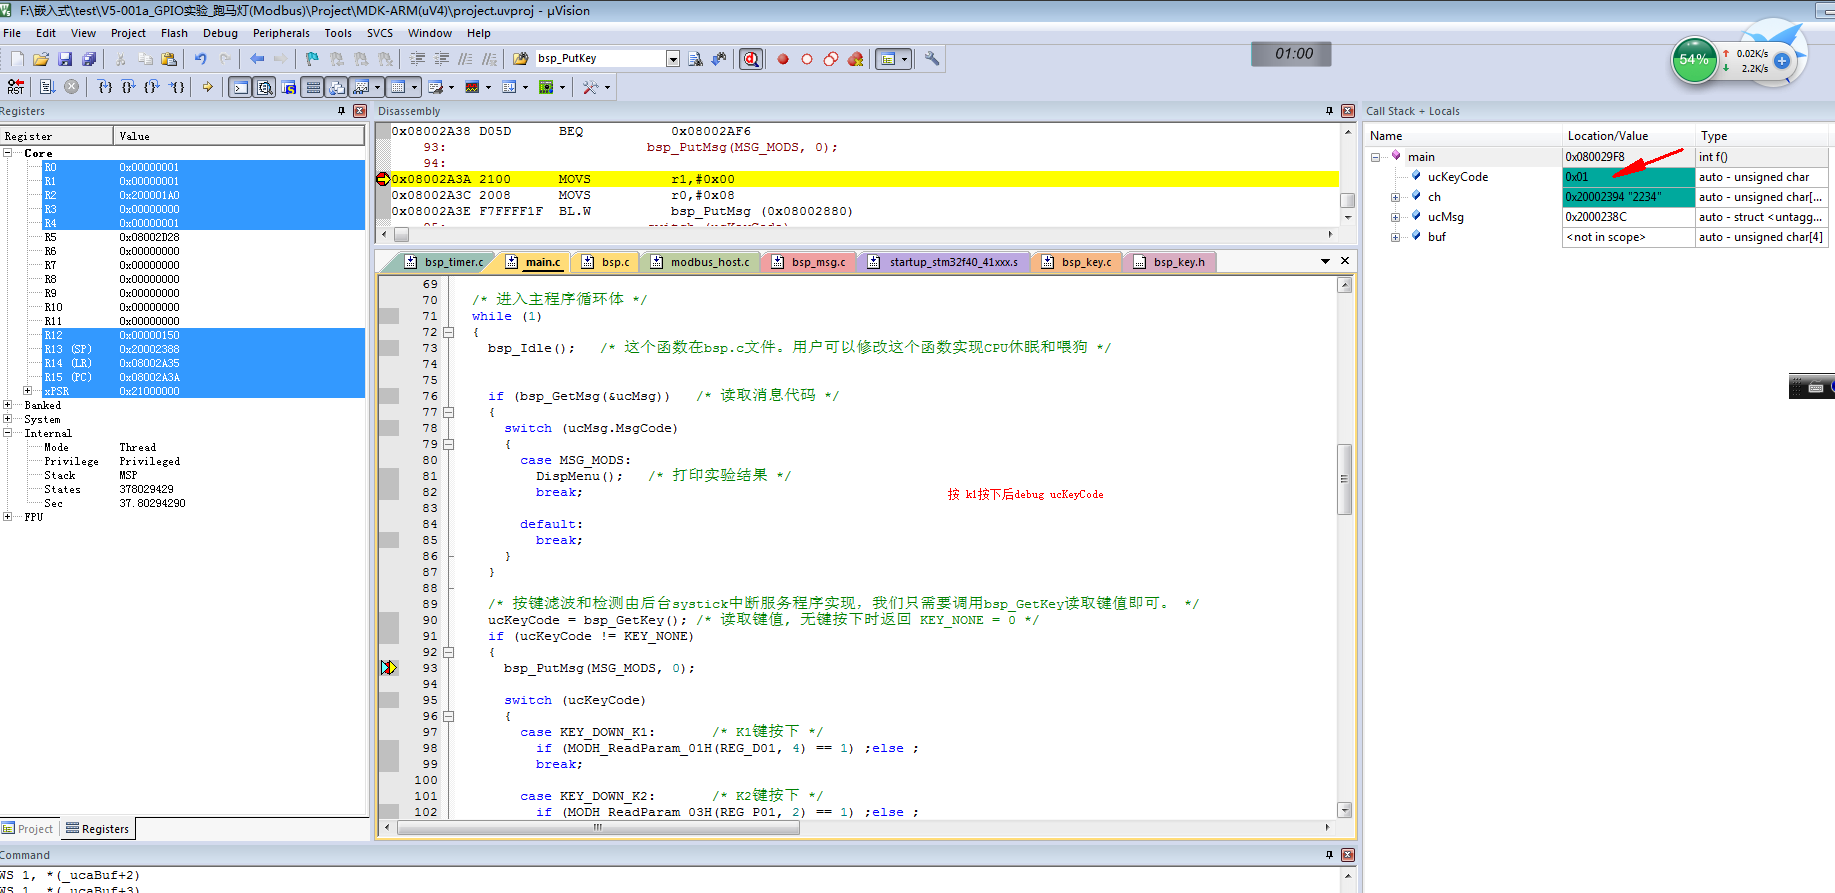Click the Run toolbar icon
Viewport: 1835px width, 893px height.
pyautogui.click(x=47, y=87)
